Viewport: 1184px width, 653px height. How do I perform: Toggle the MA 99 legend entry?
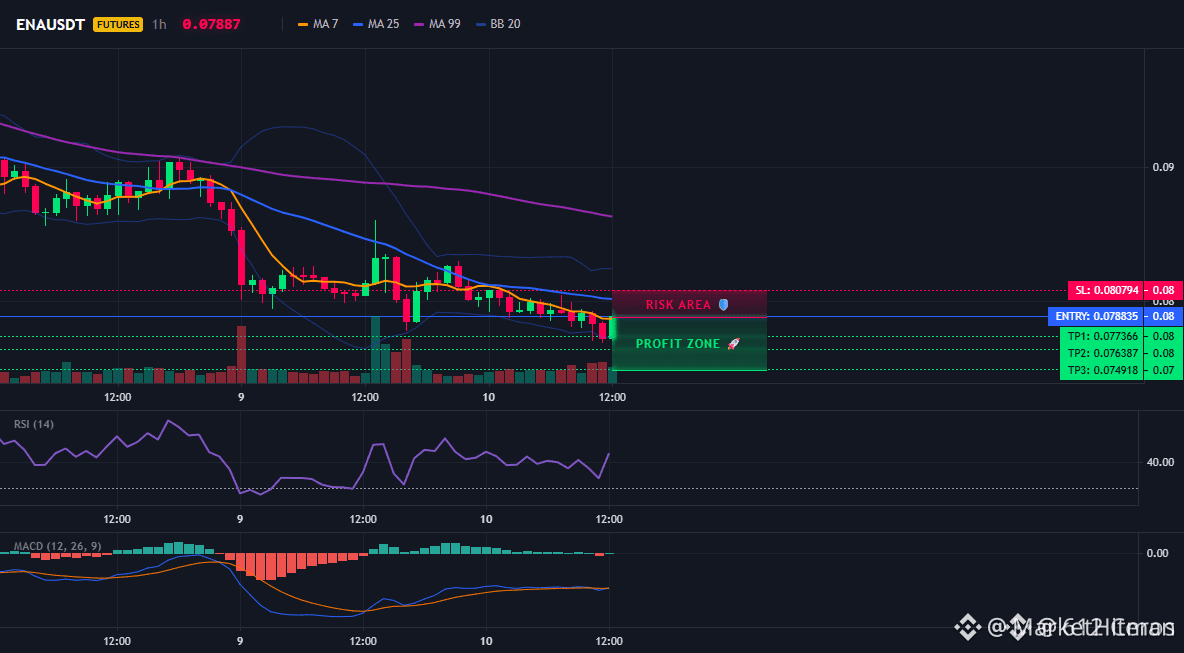437,24
